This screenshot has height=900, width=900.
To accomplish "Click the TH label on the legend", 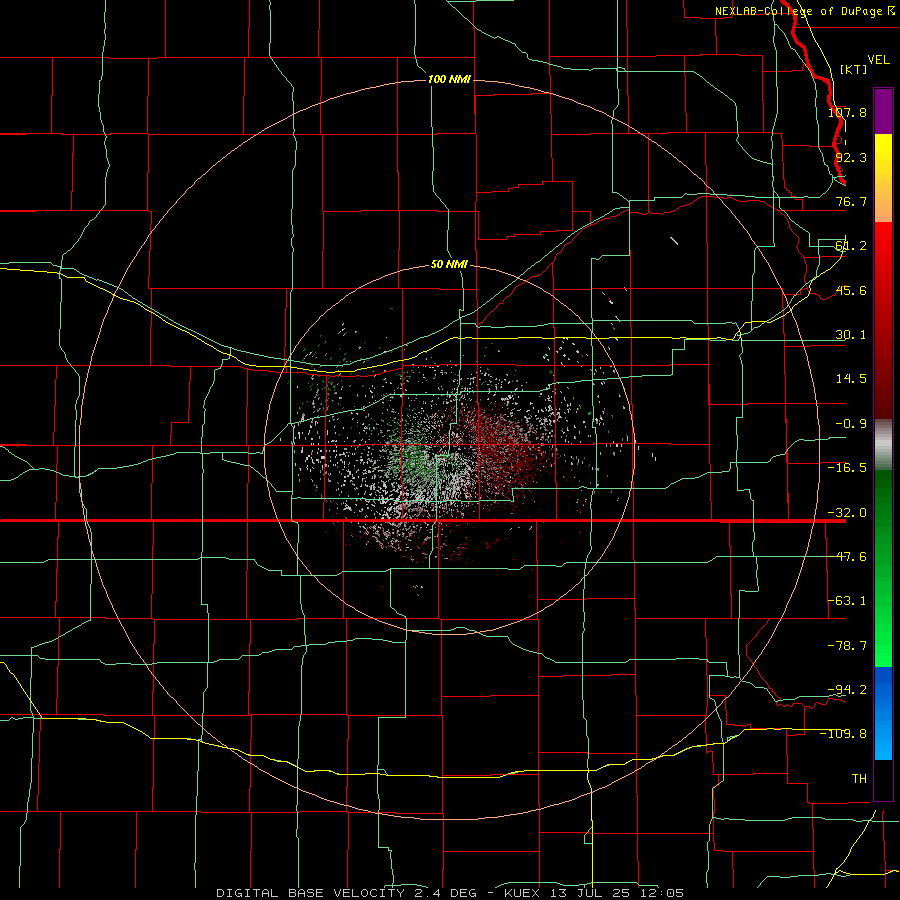I will tap(859, 779).
